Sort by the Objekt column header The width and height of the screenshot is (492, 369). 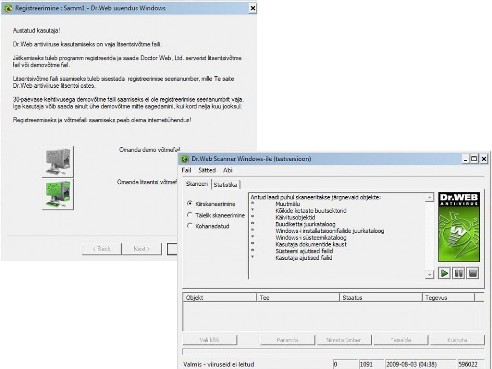pyautogui.click(x=220, y=298)
